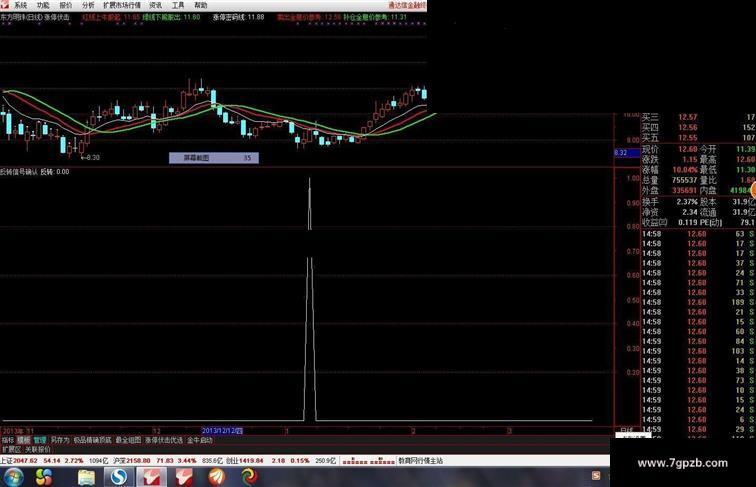Click the 沪深 index value 2158.80
The height and width of the screenshot is (487, 756).
click(138, 461)
